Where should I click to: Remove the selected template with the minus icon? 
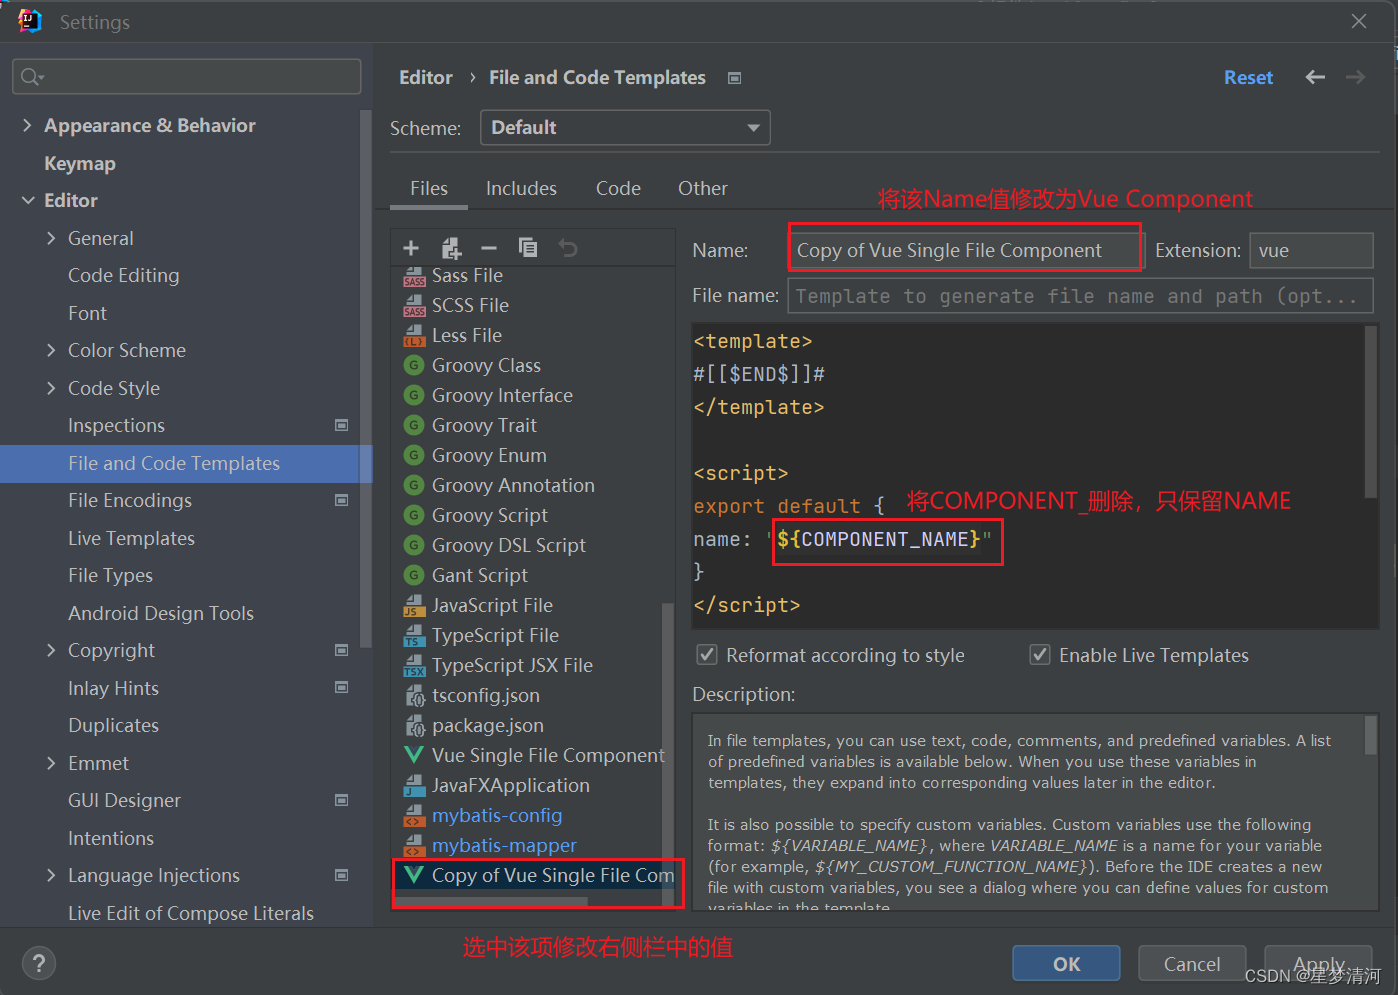489,248
